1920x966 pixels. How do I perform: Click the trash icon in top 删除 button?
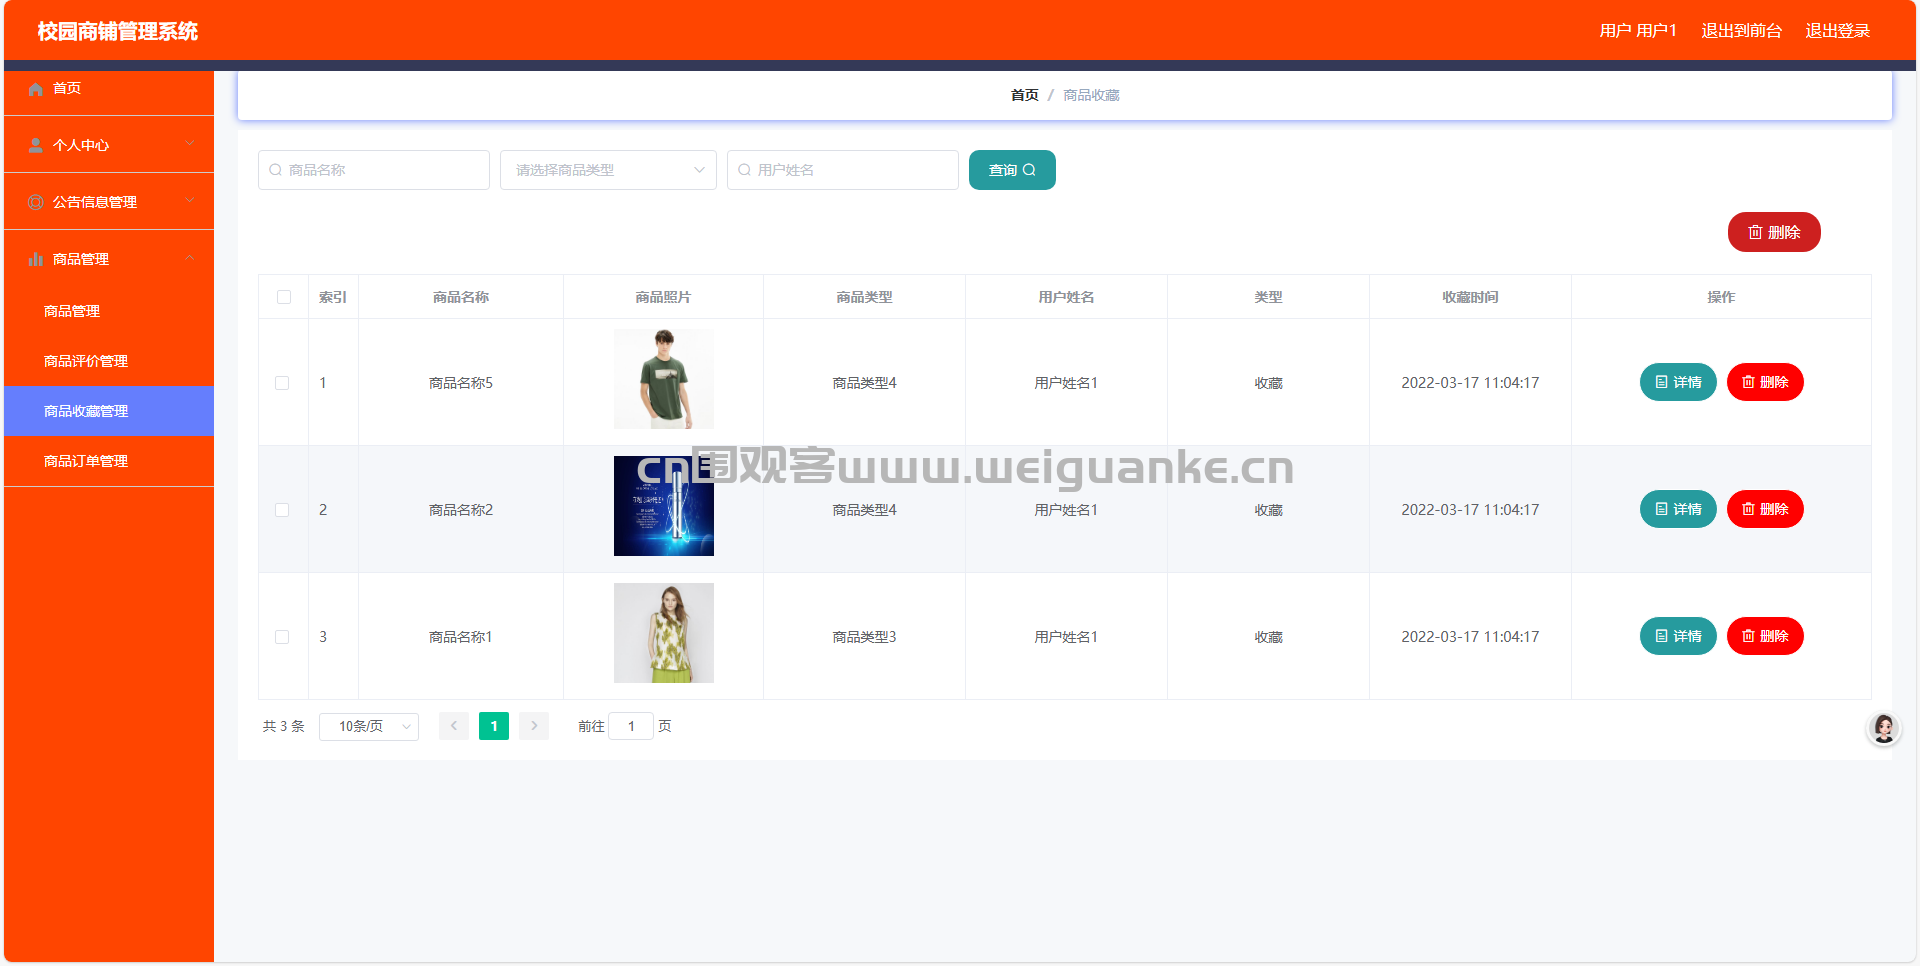[1755, 232]
